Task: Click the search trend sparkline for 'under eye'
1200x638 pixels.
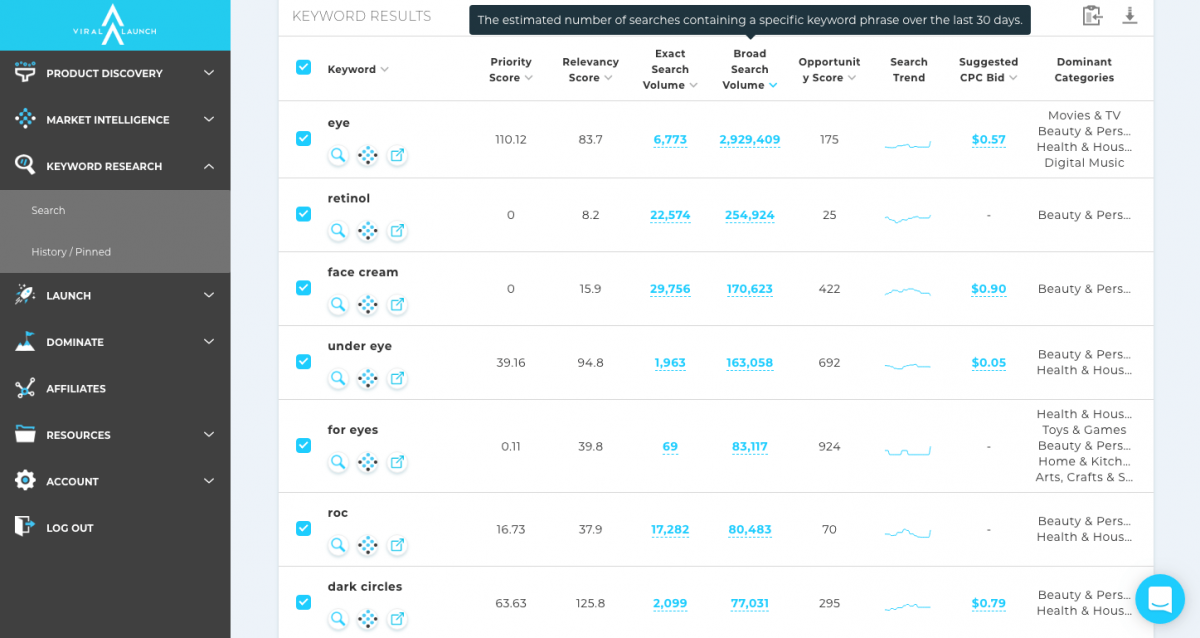Action: (908, 363)
